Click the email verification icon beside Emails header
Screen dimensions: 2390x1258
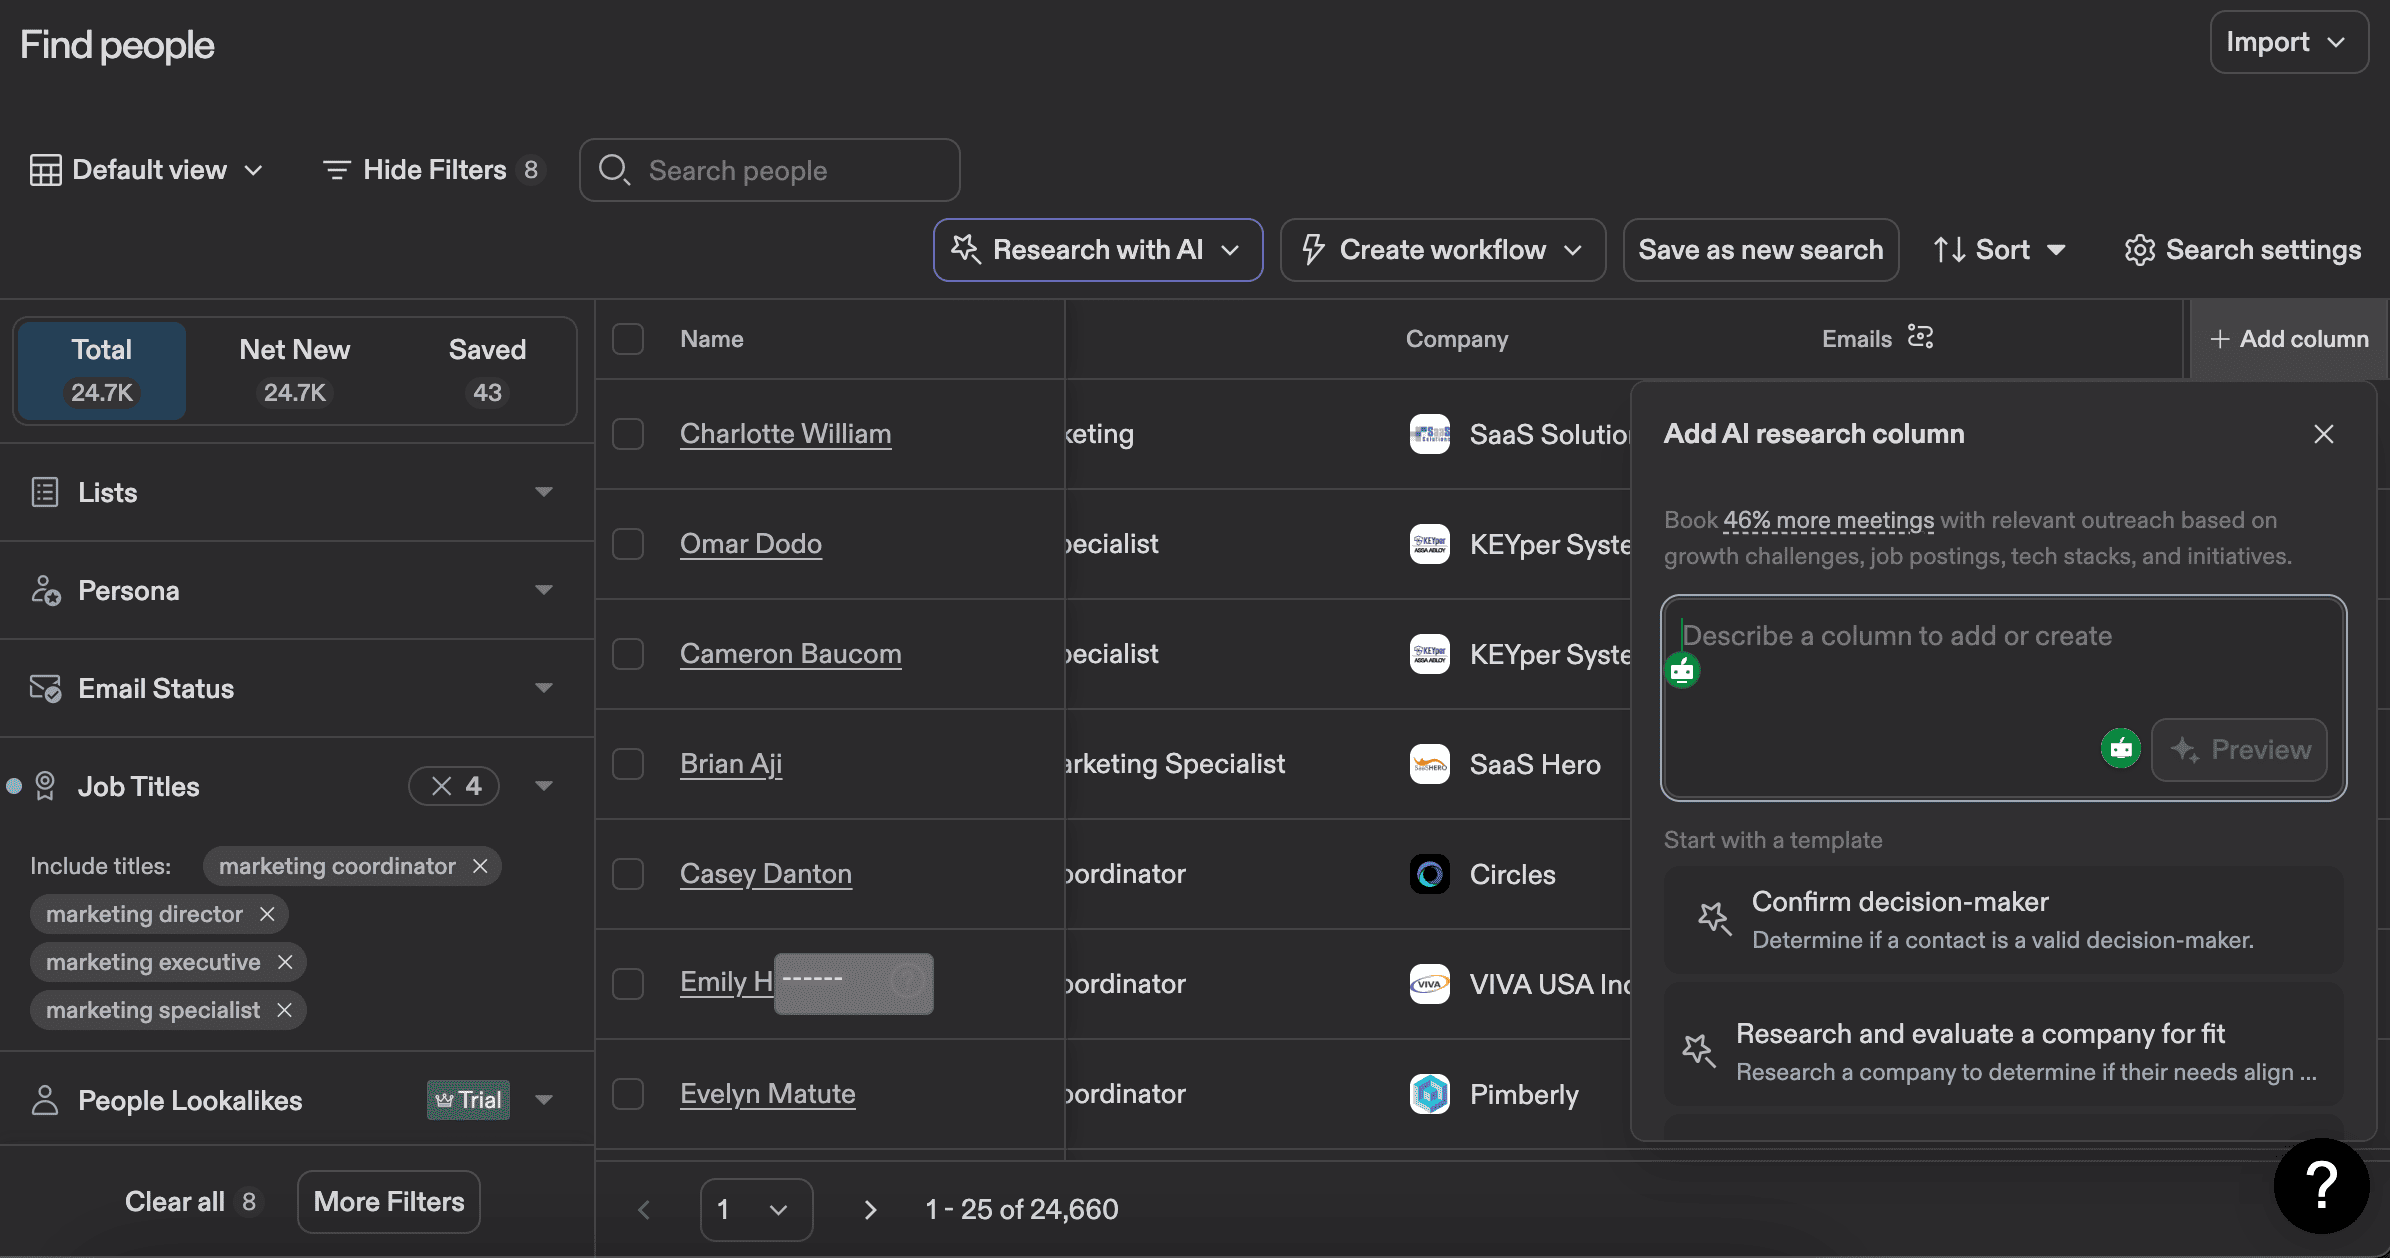click(1921, 337)
